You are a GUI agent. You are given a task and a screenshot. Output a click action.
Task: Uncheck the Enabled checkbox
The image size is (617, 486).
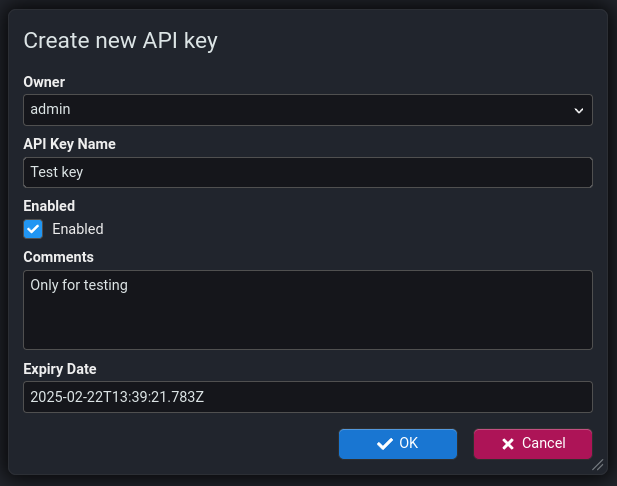click(33, 229)
